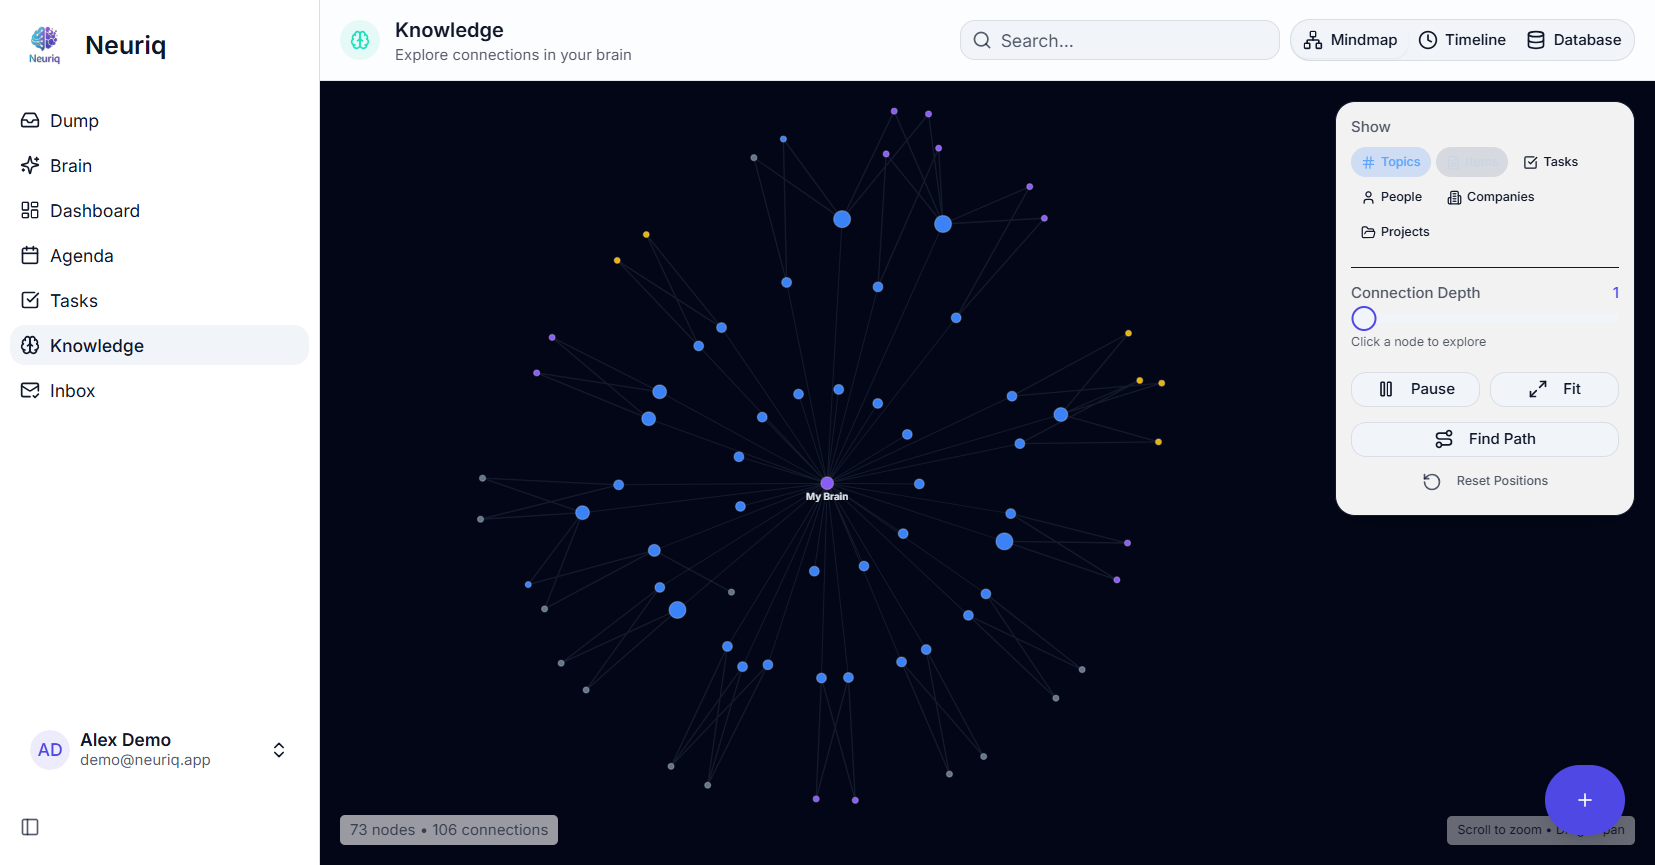Click the 'Click a node to explore' hint
Viewport: 1655px width, 865px height.
click(1418, 342)
